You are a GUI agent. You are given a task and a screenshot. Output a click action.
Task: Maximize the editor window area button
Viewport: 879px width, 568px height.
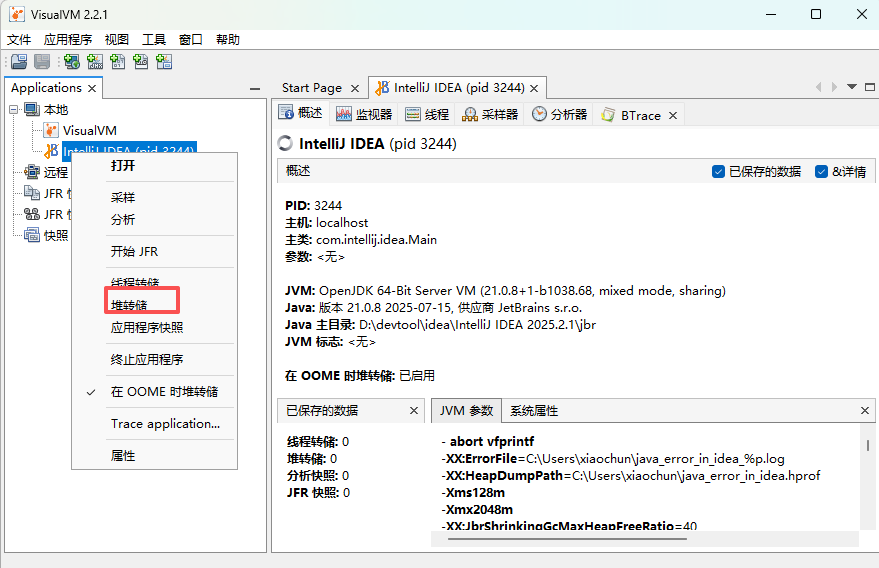870,87
